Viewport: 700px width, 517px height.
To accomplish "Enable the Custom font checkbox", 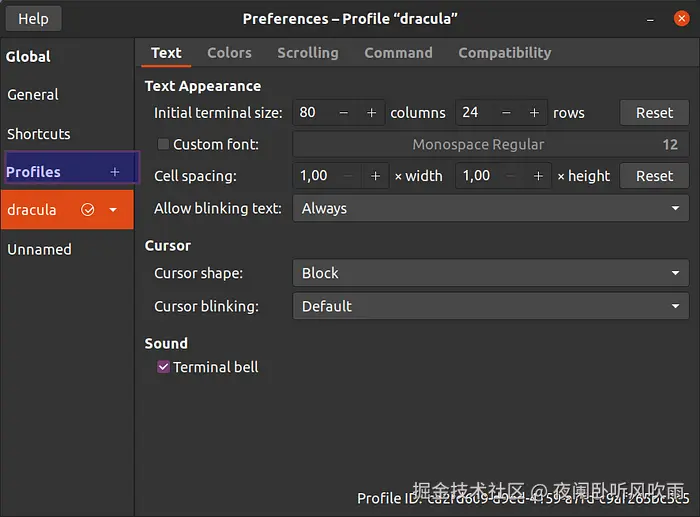I will pyautogui.click(x=164, y=144).
